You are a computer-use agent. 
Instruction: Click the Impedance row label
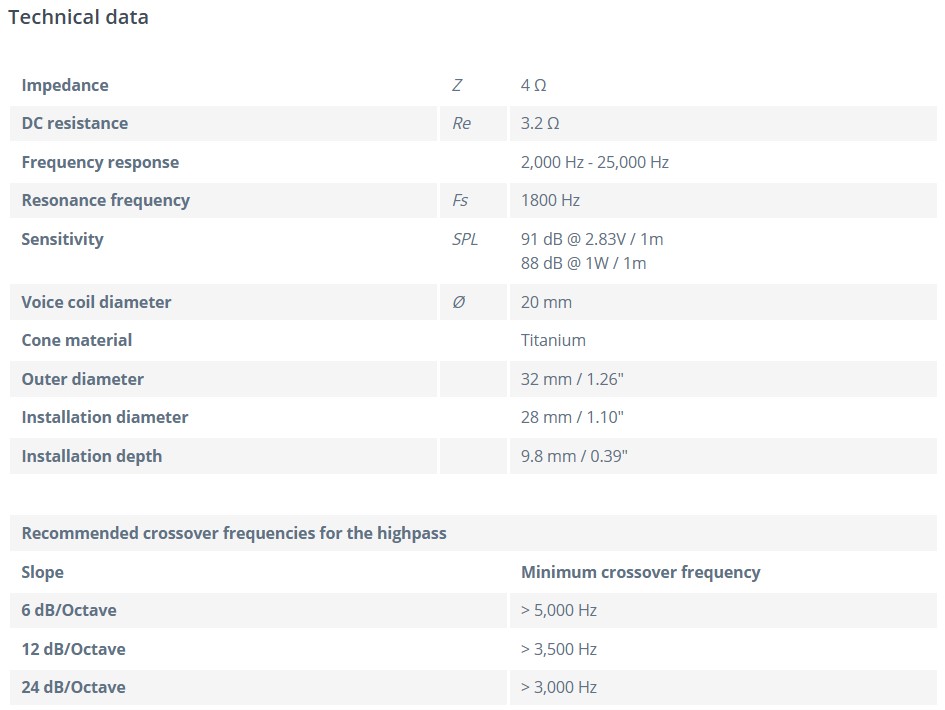click(x=65, y=85)
